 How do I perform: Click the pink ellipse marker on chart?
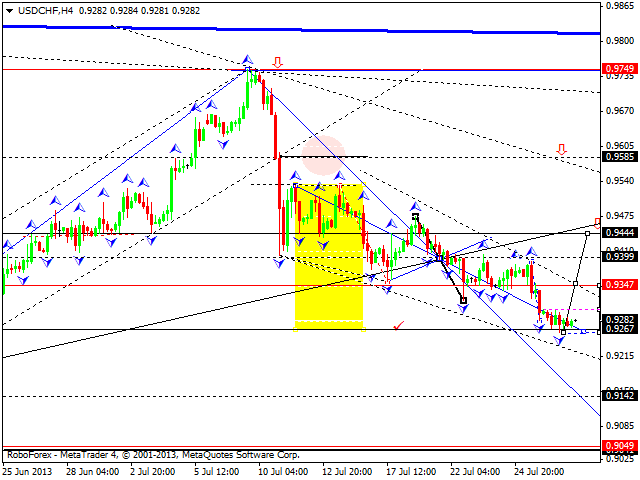[323, 155]
